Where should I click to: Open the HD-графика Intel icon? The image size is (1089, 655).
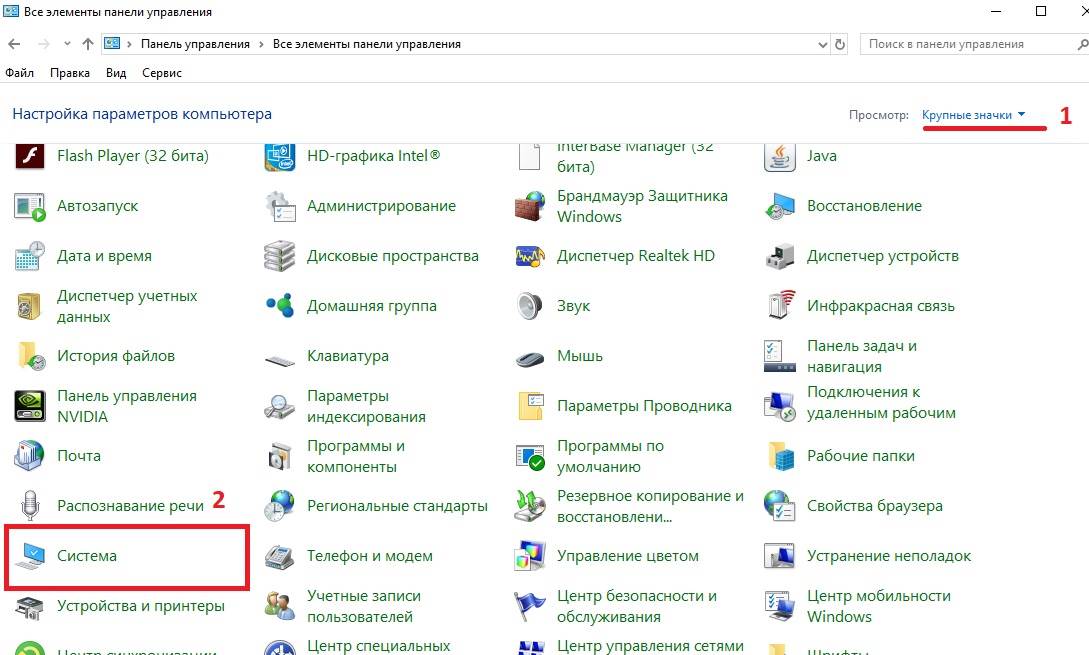coord(279,157)
